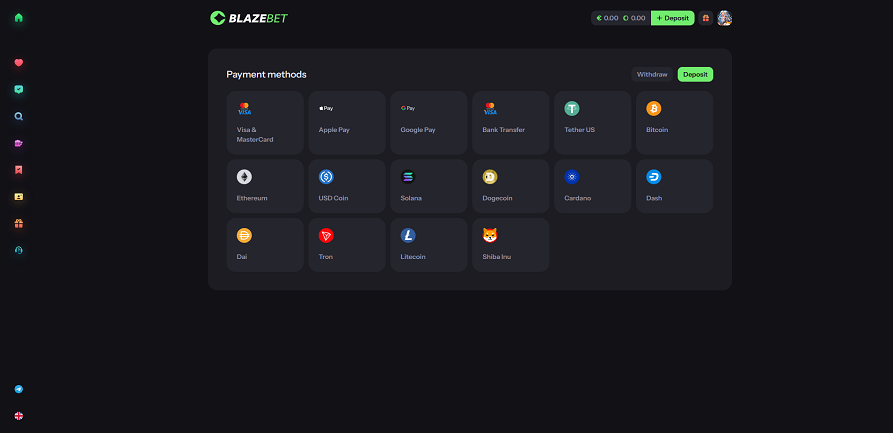Image resolution: width=893 pixels, height=433 pixels.
Task: Click the second 0.00 balance in header
Action: [634, 18]
